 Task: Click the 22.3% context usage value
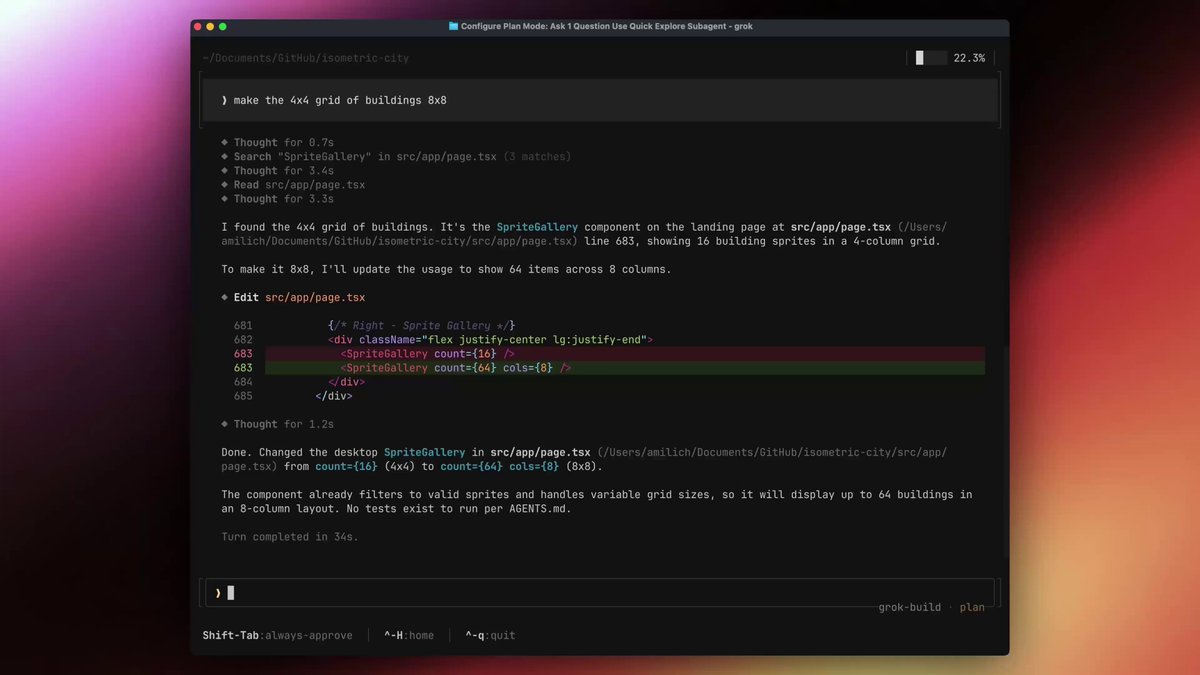(969, 58)
